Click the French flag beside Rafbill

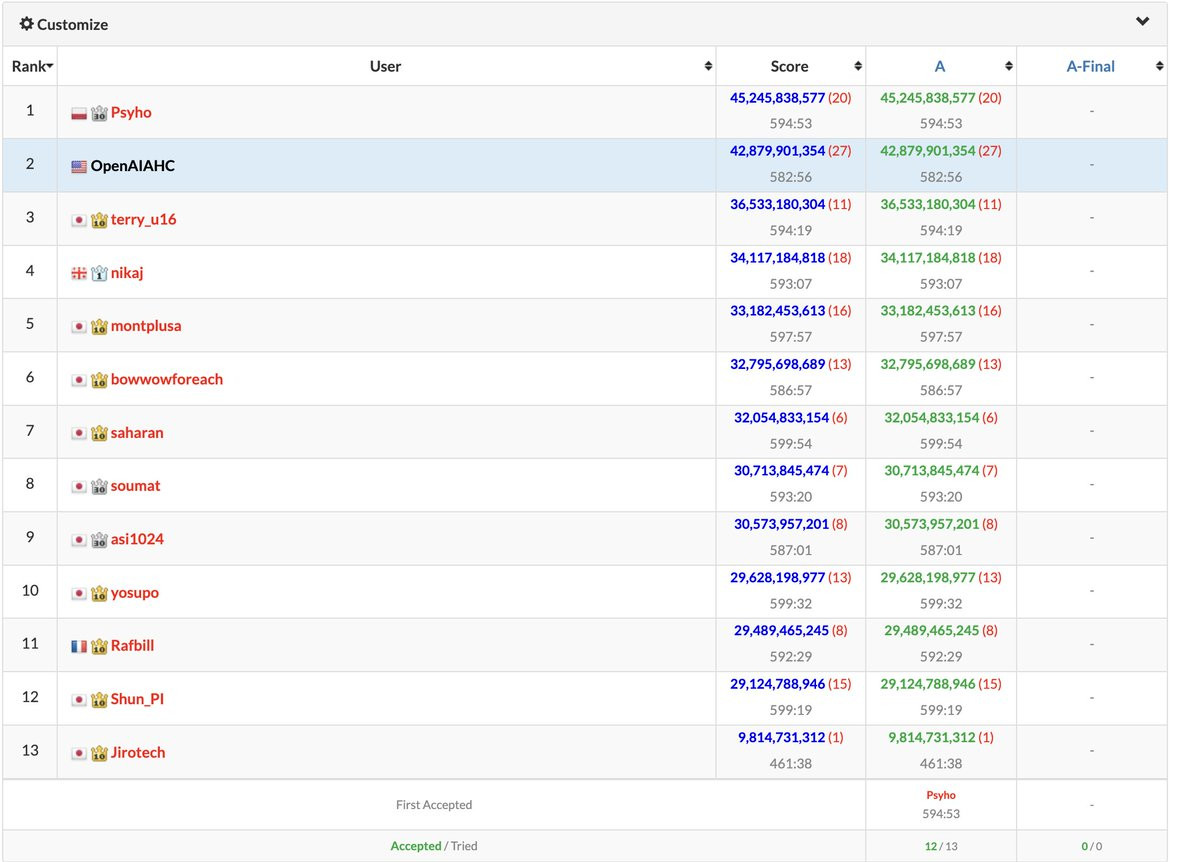79,646
